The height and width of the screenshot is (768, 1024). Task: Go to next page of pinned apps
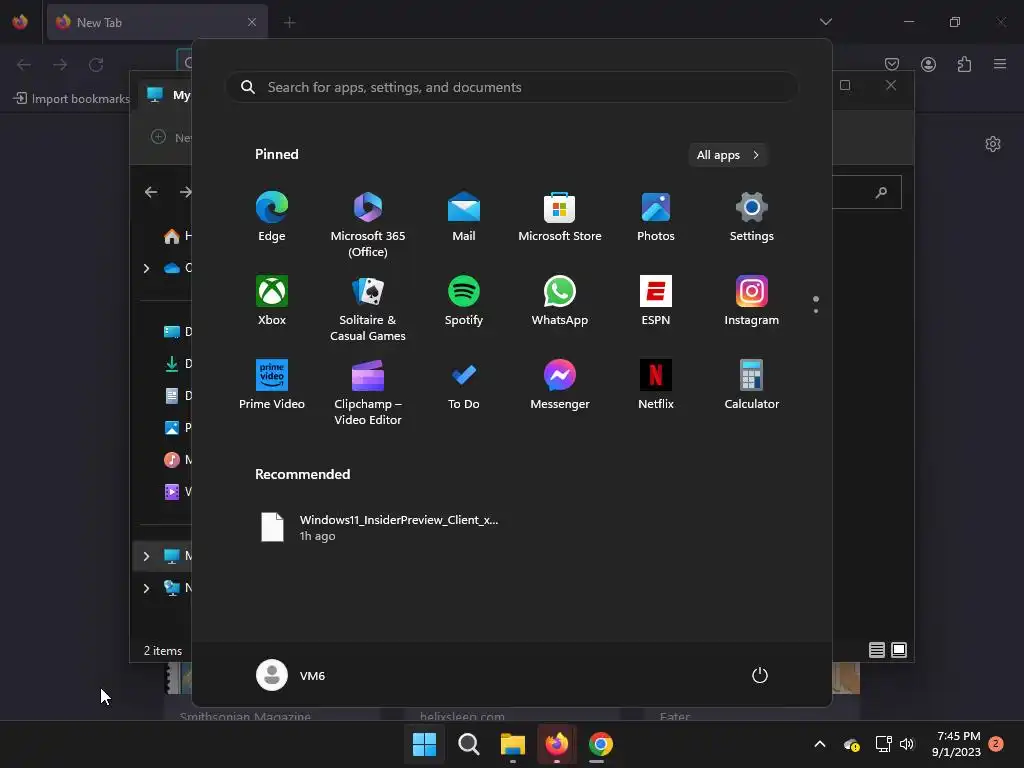[x=816, y=311]
